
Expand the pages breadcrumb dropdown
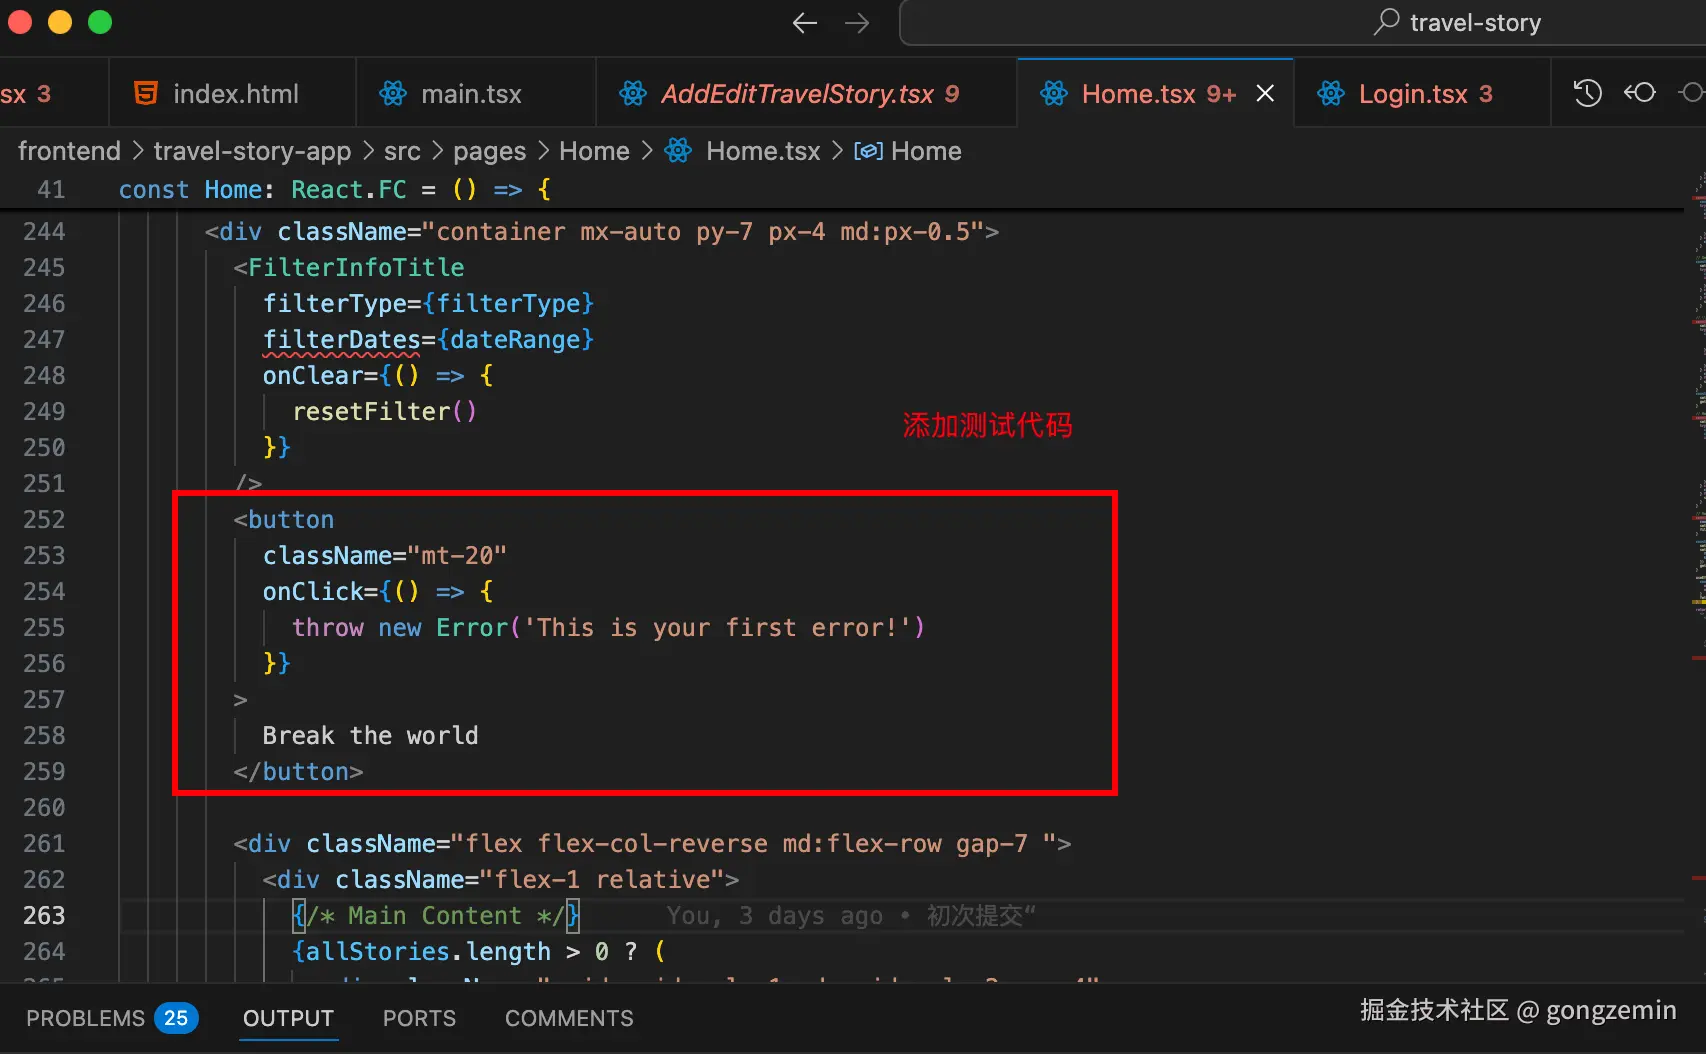pos(489,151)
